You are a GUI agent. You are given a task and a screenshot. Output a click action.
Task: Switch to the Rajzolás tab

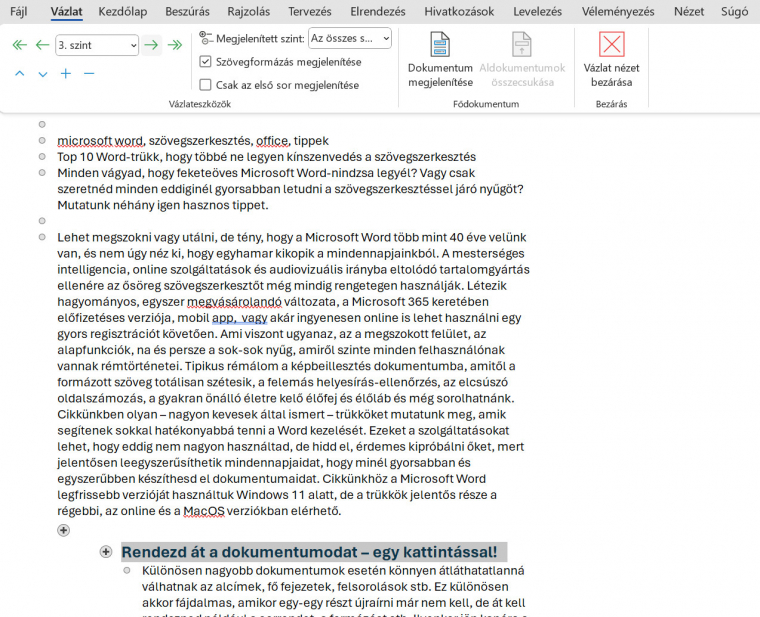(x=249, y=11)
